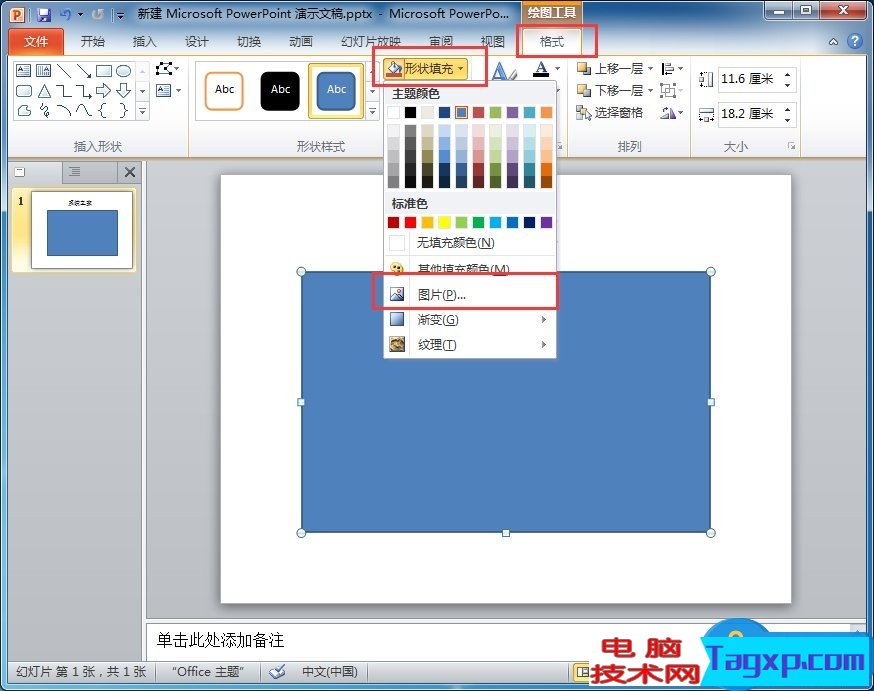Click the Send Backward (下移一层) button
Viewport: 874px width, 691px height.
[x=612, y=91]
